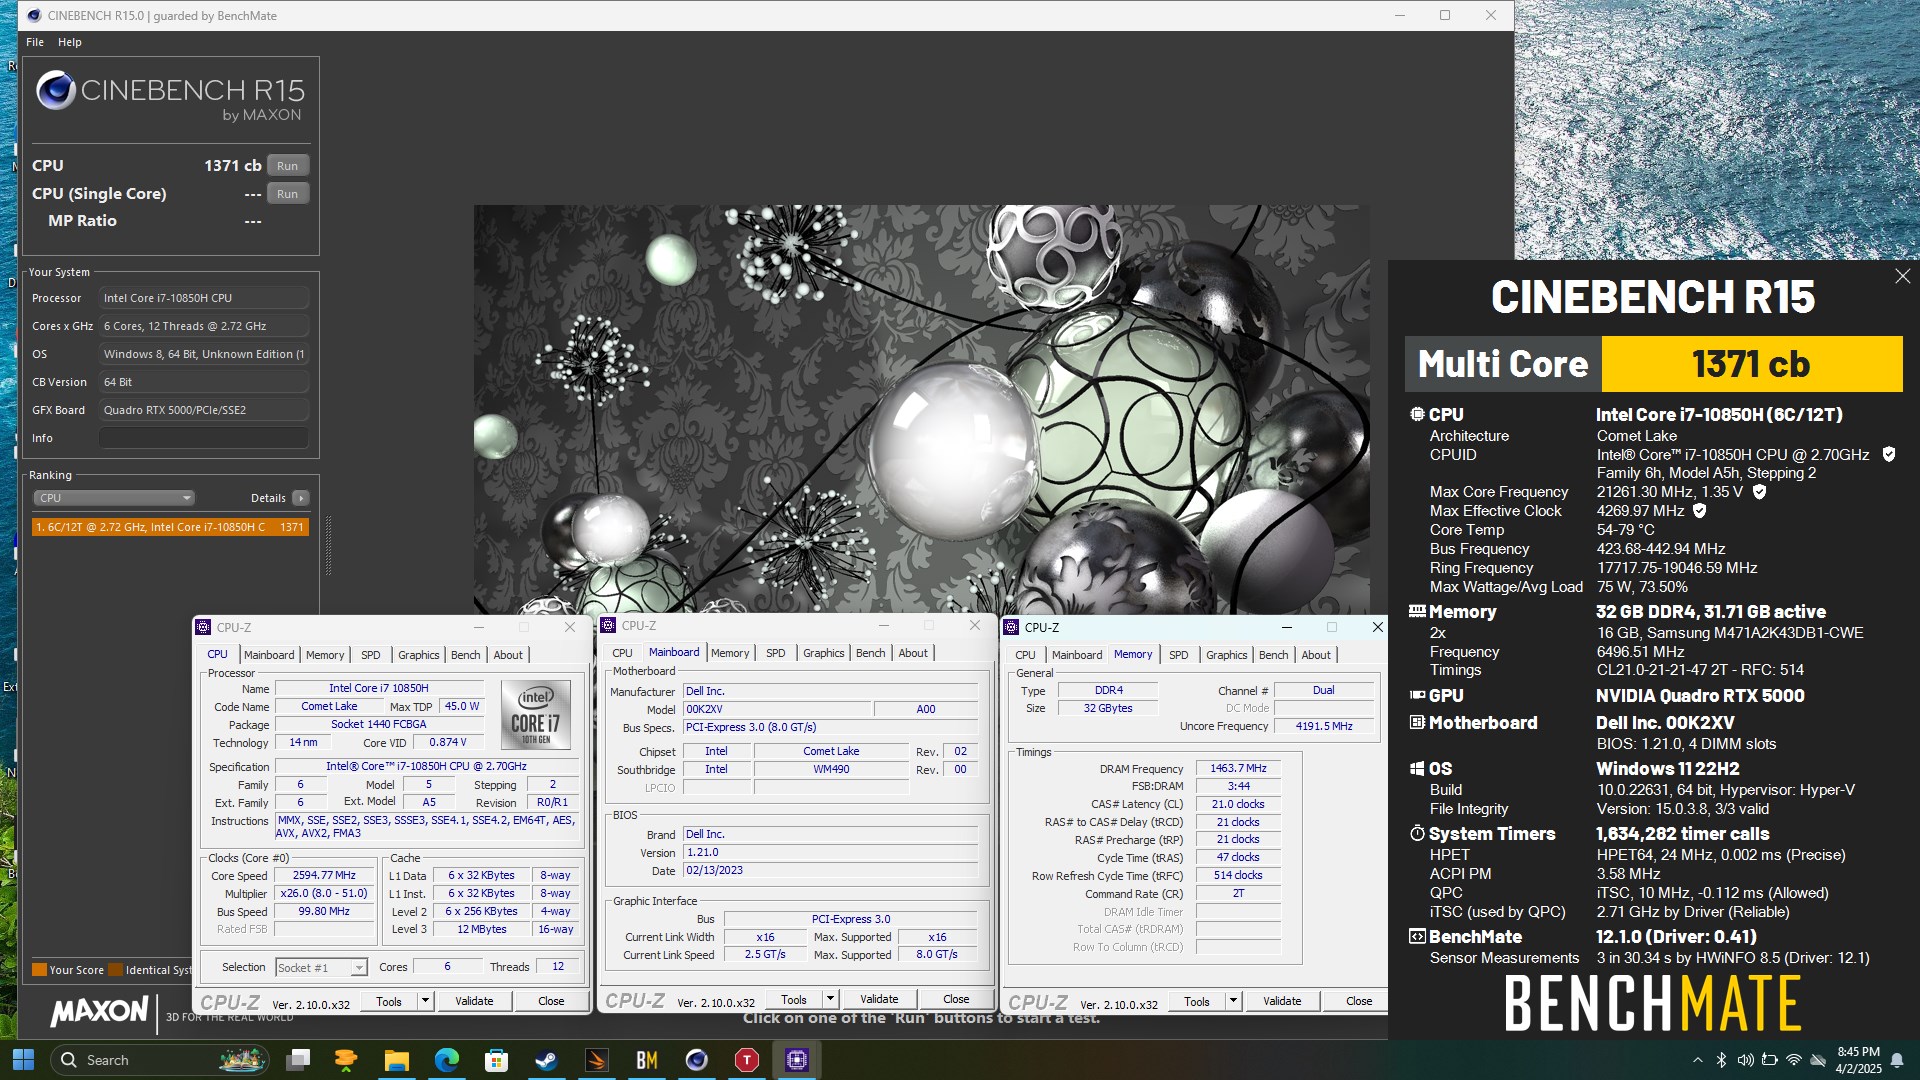Open Tools dropdown arrow in middle CPU-Z

click(830, 1000)
